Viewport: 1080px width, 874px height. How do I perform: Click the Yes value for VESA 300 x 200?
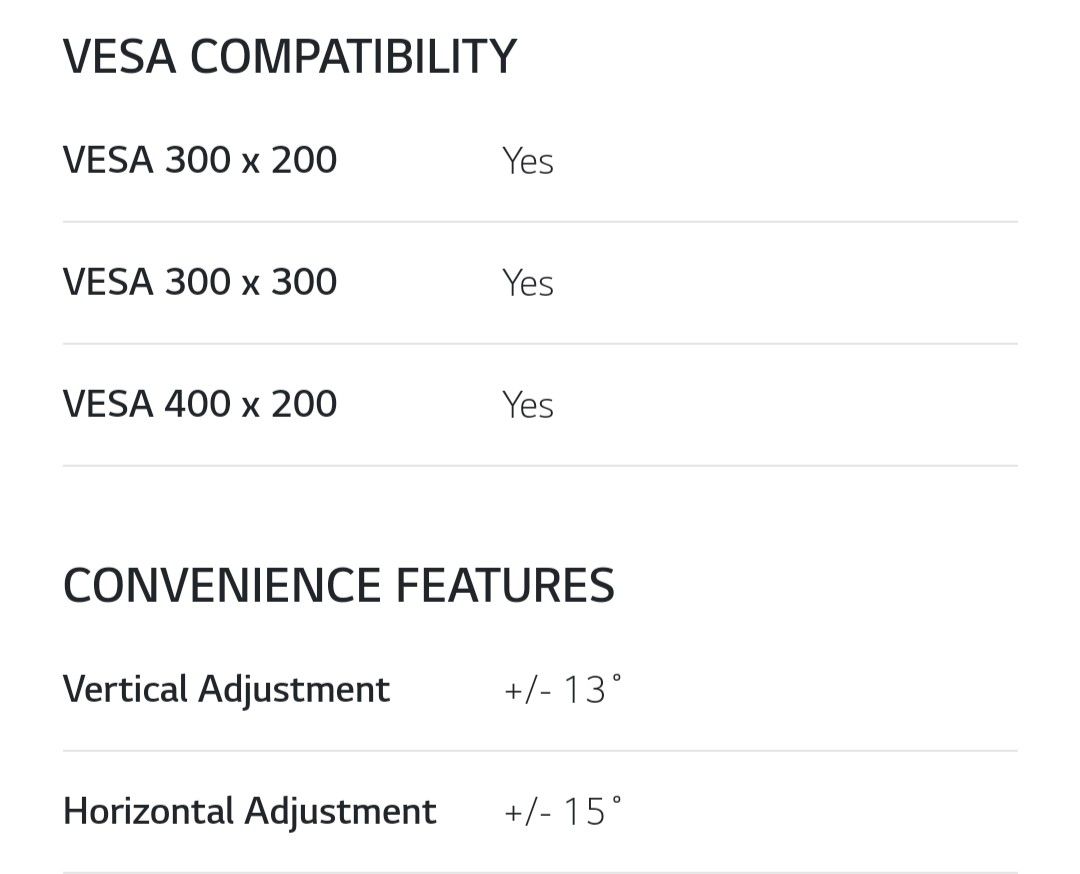tap(528, 161)
